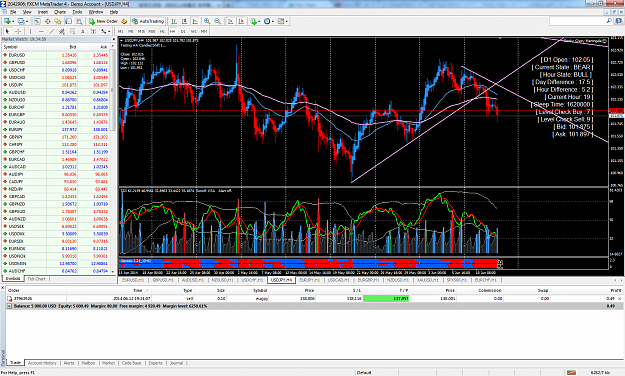The width and height of the screenshot is (625, 376).
Task: Toggle the Data Window crosshair icon
Action: coord(47,21)
